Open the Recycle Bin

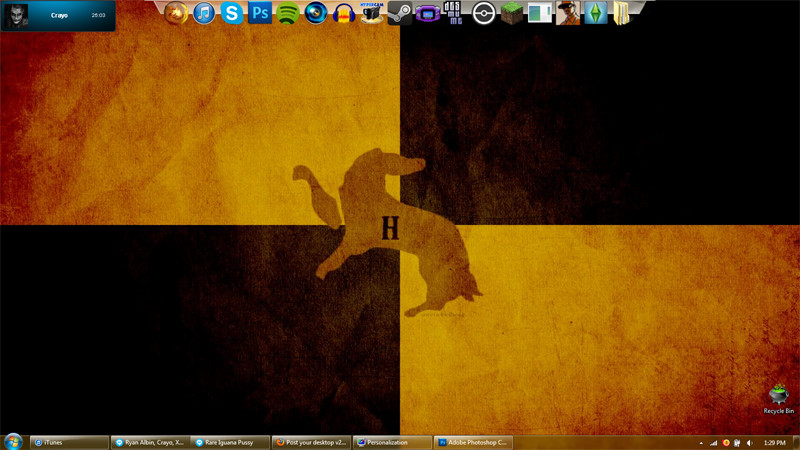(778, 397)
